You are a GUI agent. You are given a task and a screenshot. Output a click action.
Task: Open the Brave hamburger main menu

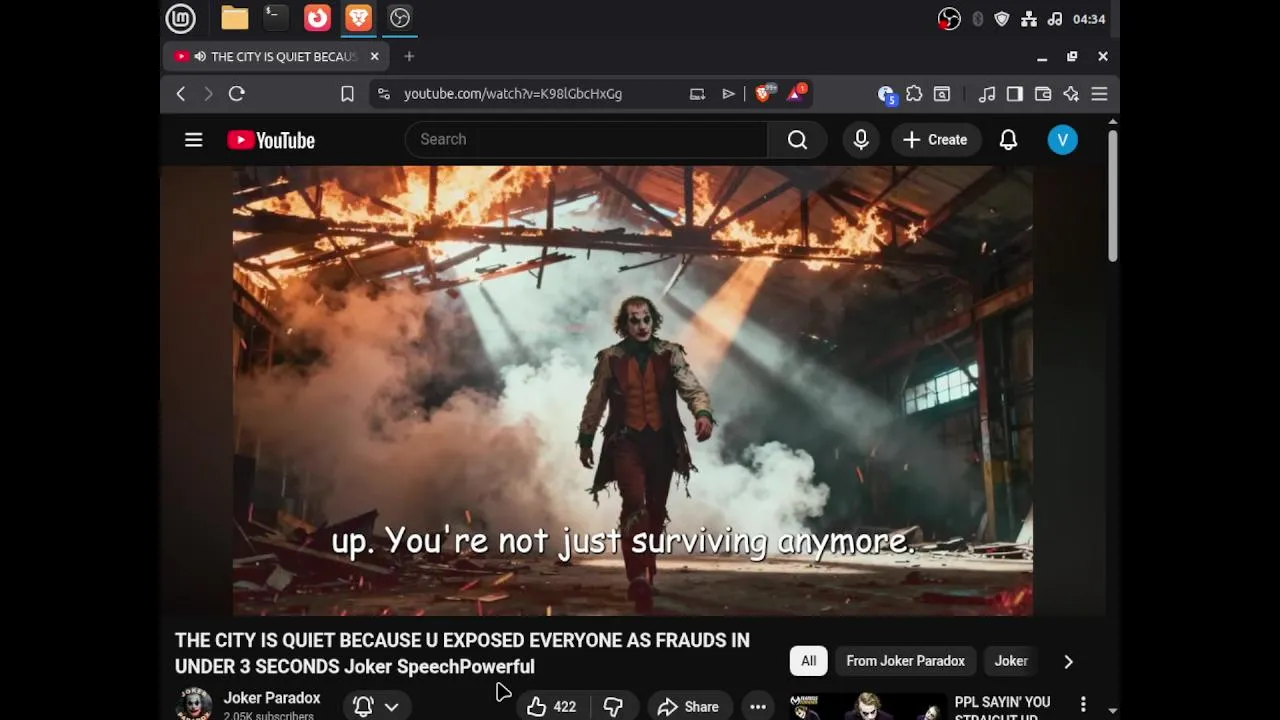tap(1099, 93)
